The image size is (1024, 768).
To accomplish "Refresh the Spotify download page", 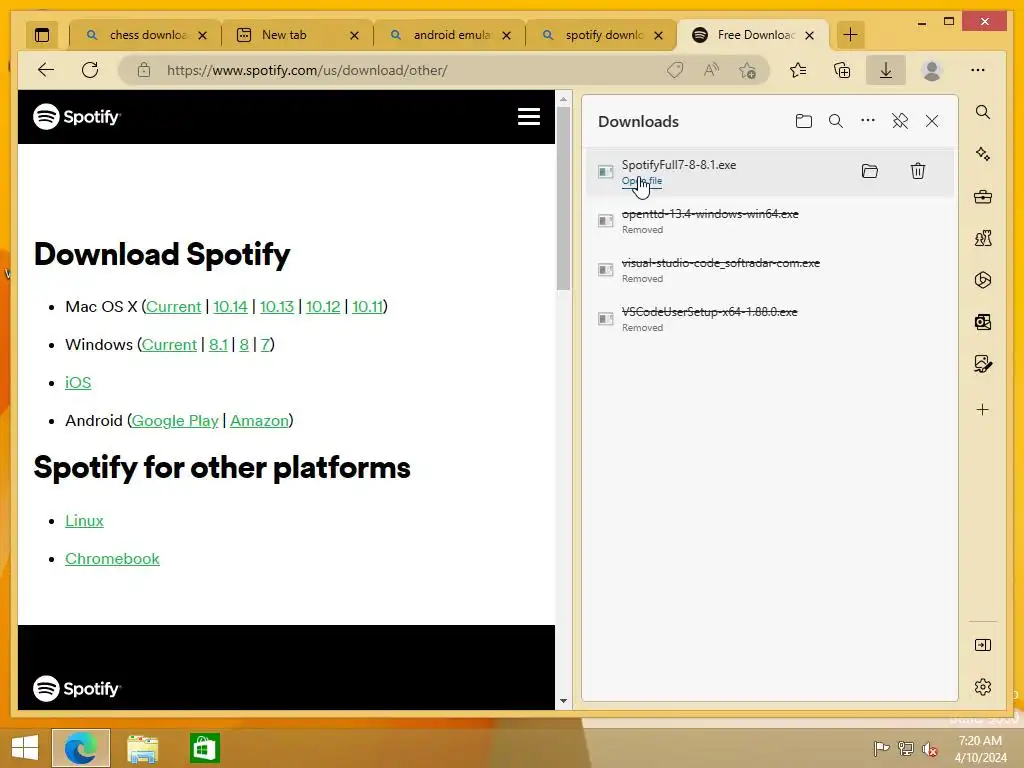I will (90, 70).
